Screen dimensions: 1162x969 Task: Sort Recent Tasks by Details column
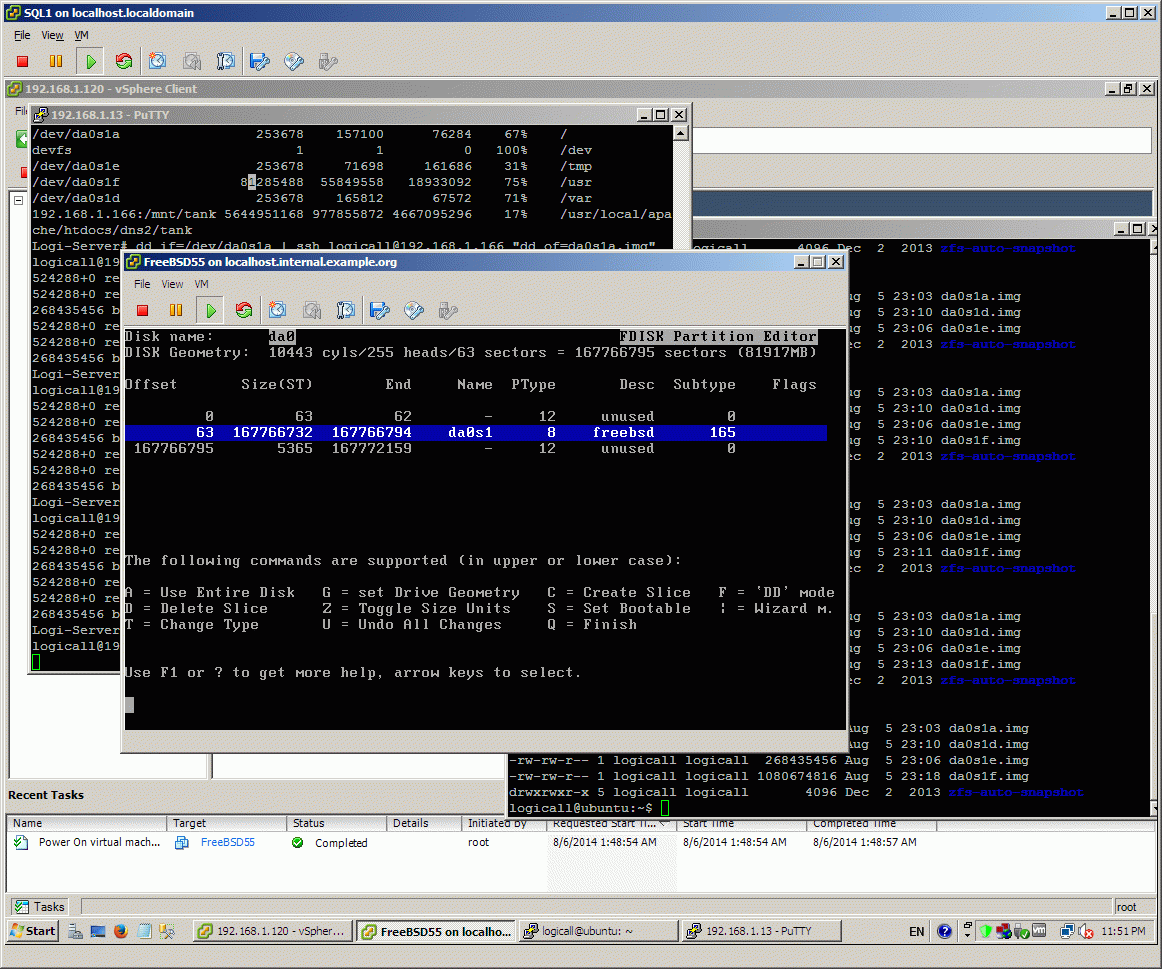(424, 823)
